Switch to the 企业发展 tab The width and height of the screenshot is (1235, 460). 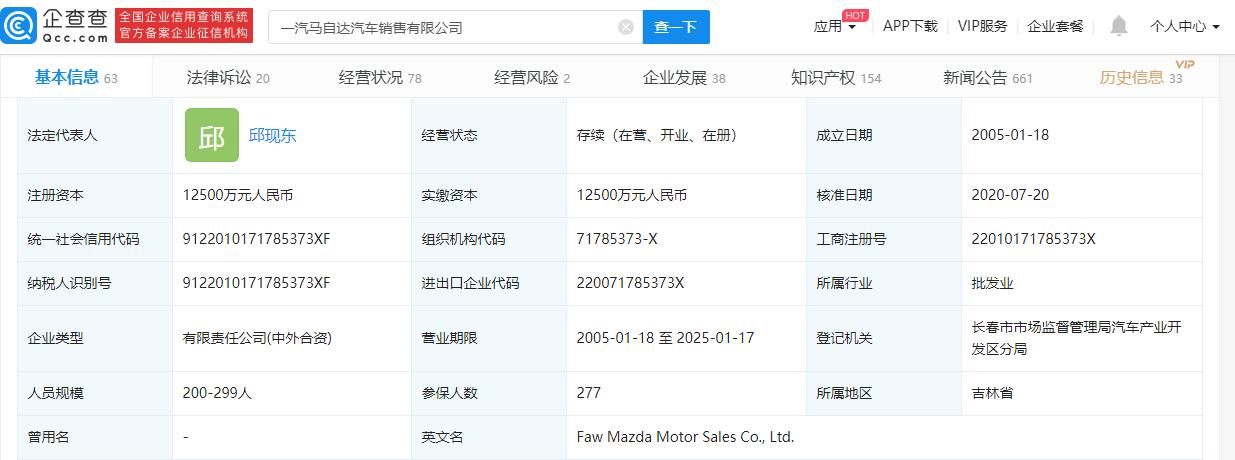(684, 77)
